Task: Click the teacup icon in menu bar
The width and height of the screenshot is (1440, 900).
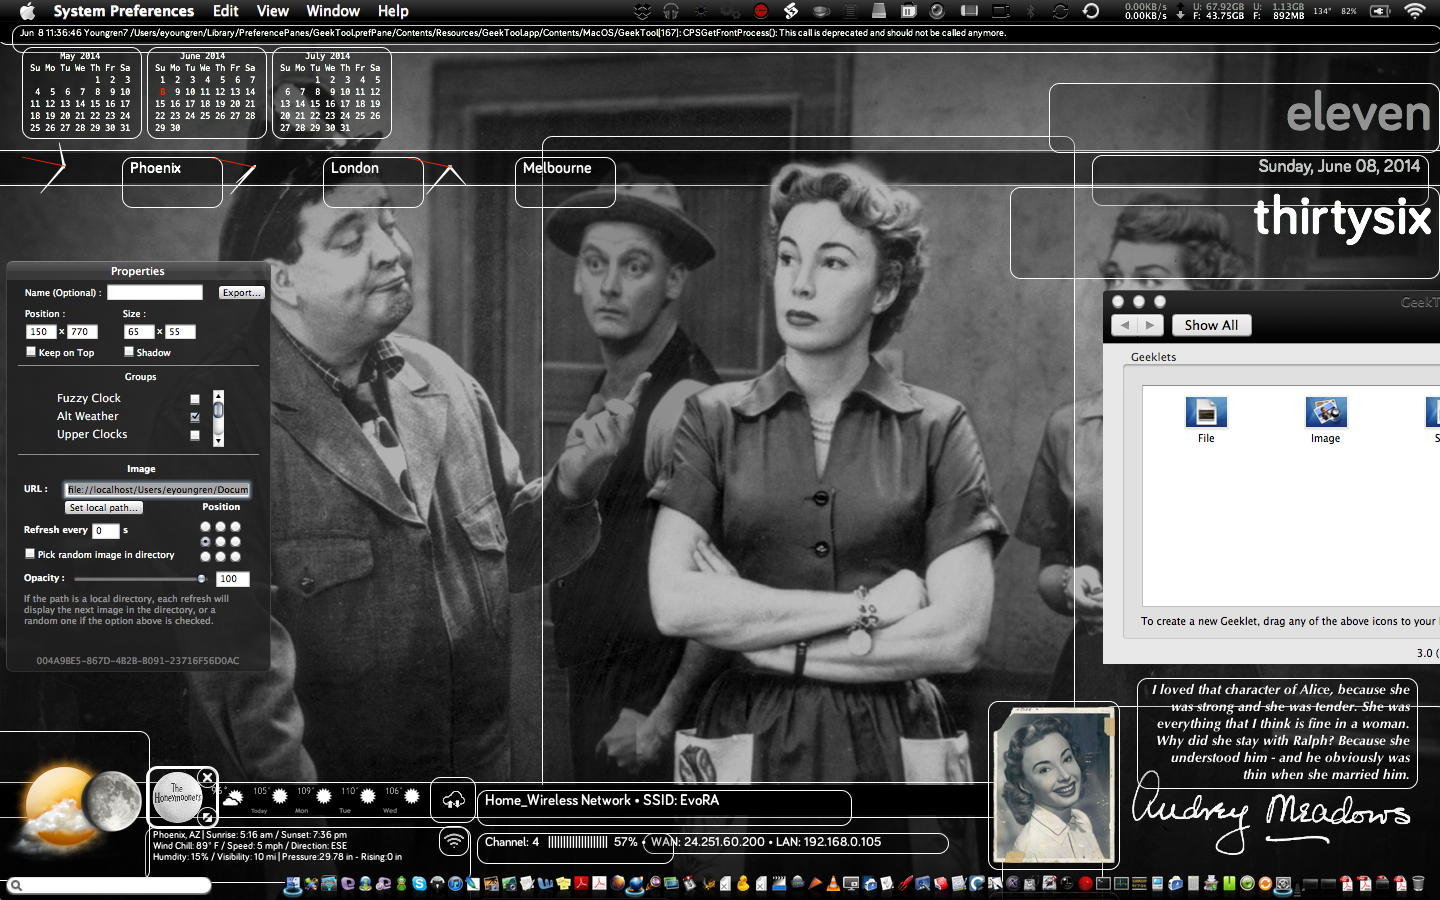Action: pyautogui.click(x=820, y=11)
